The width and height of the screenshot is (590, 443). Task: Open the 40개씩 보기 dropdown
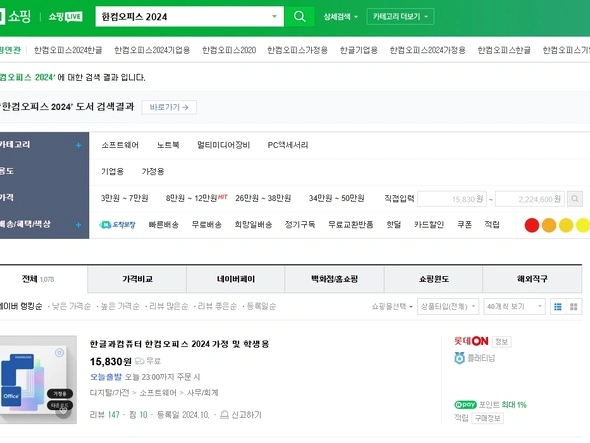click(x=514, y=306)
